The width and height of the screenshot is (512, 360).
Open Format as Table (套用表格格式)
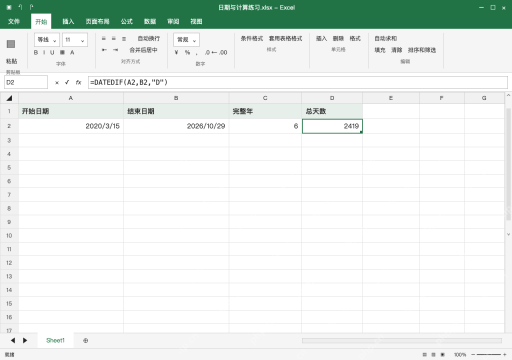pyautogui.click(x=286, y=39)
